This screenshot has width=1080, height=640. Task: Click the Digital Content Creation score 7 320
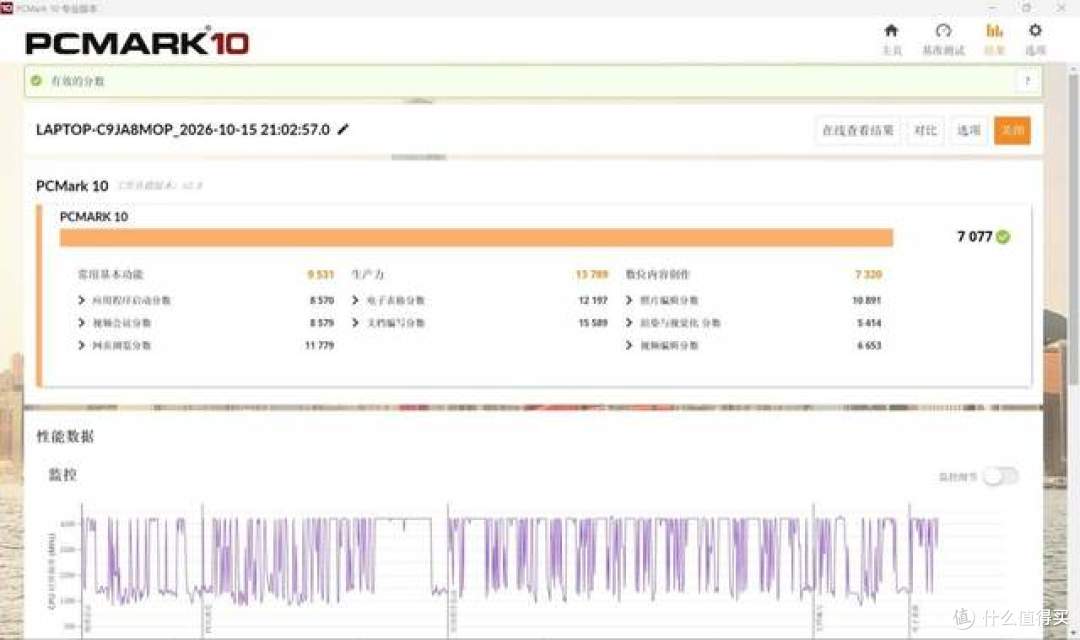[869, 274]
